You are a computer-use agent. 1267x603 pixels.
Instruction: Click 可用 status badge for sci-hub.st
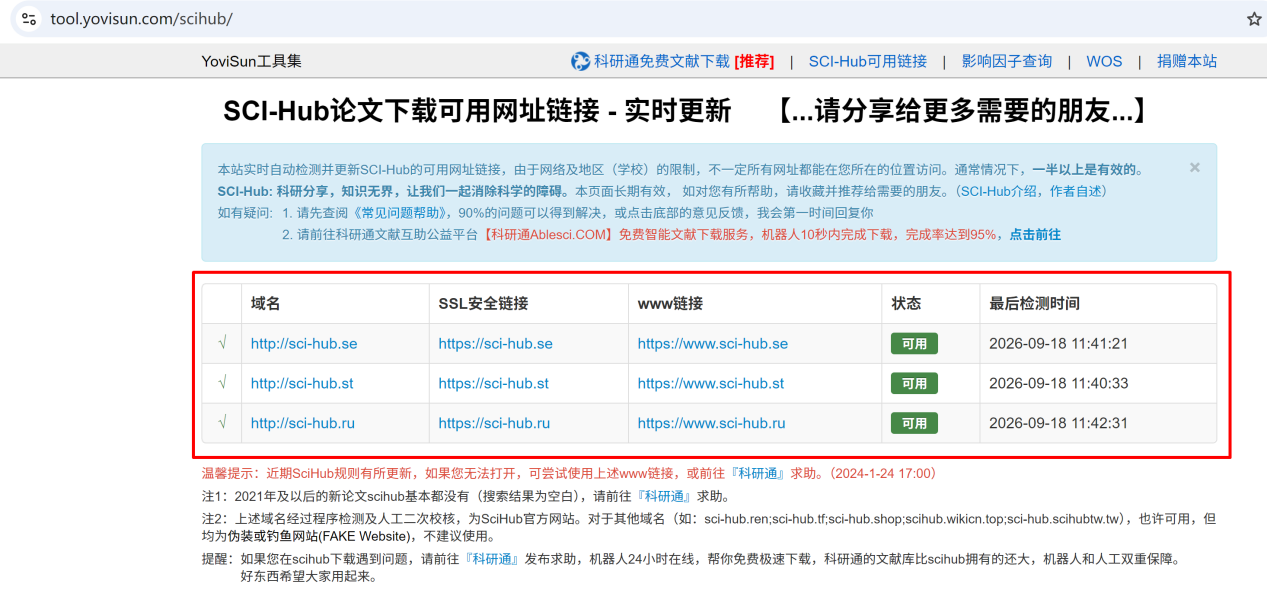pyautogui.click(x=914, y=383)
